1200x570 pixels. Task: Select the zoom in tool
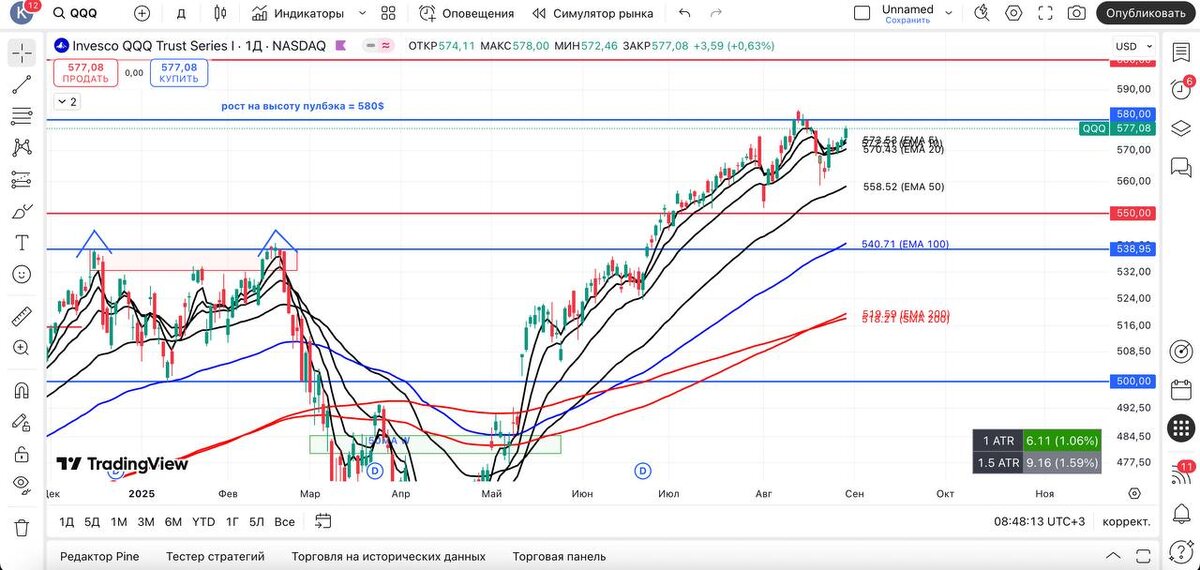(22, 348)
